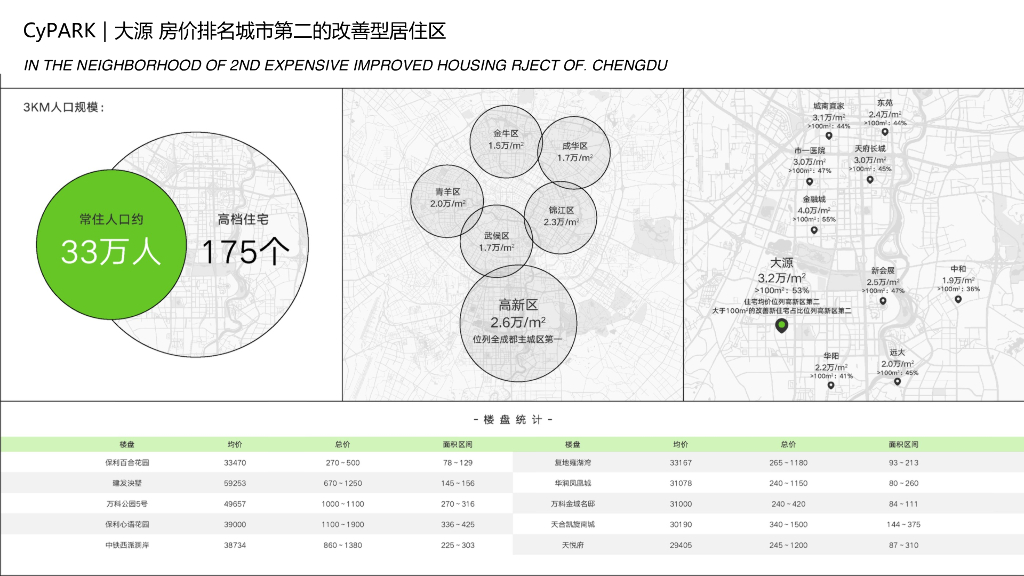Select the 新会展 map pin
Viewport: 1024px width, 576px height.
[882, 301]
